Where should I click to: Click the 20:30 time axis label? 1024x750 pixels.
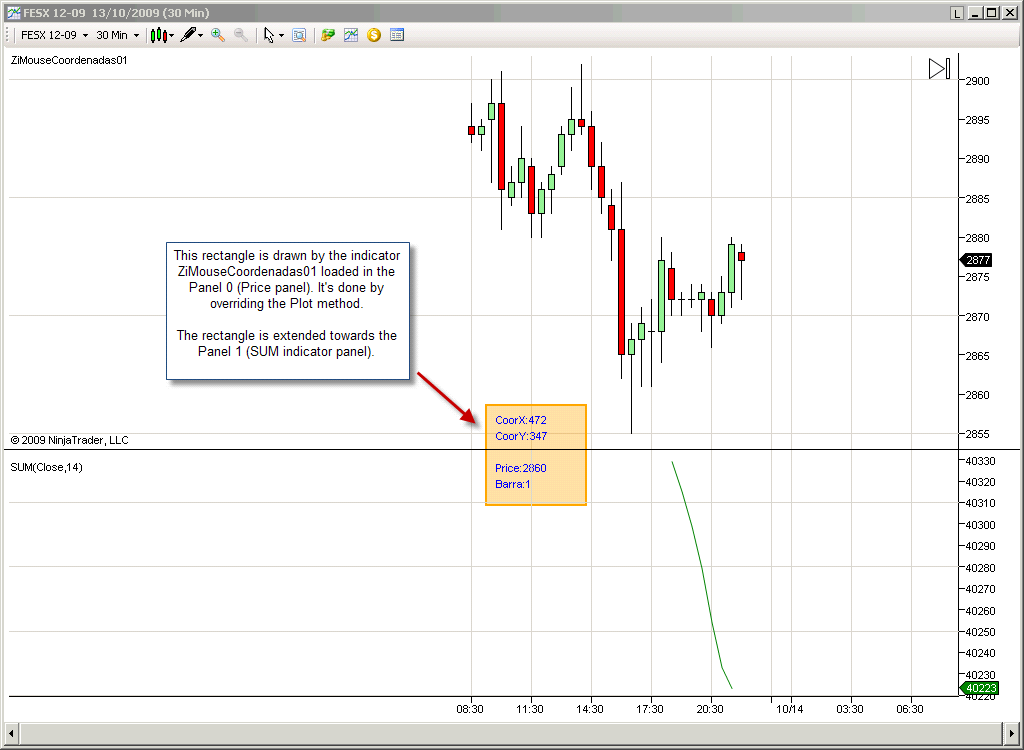pyautogui.click(x=709, y=709)
